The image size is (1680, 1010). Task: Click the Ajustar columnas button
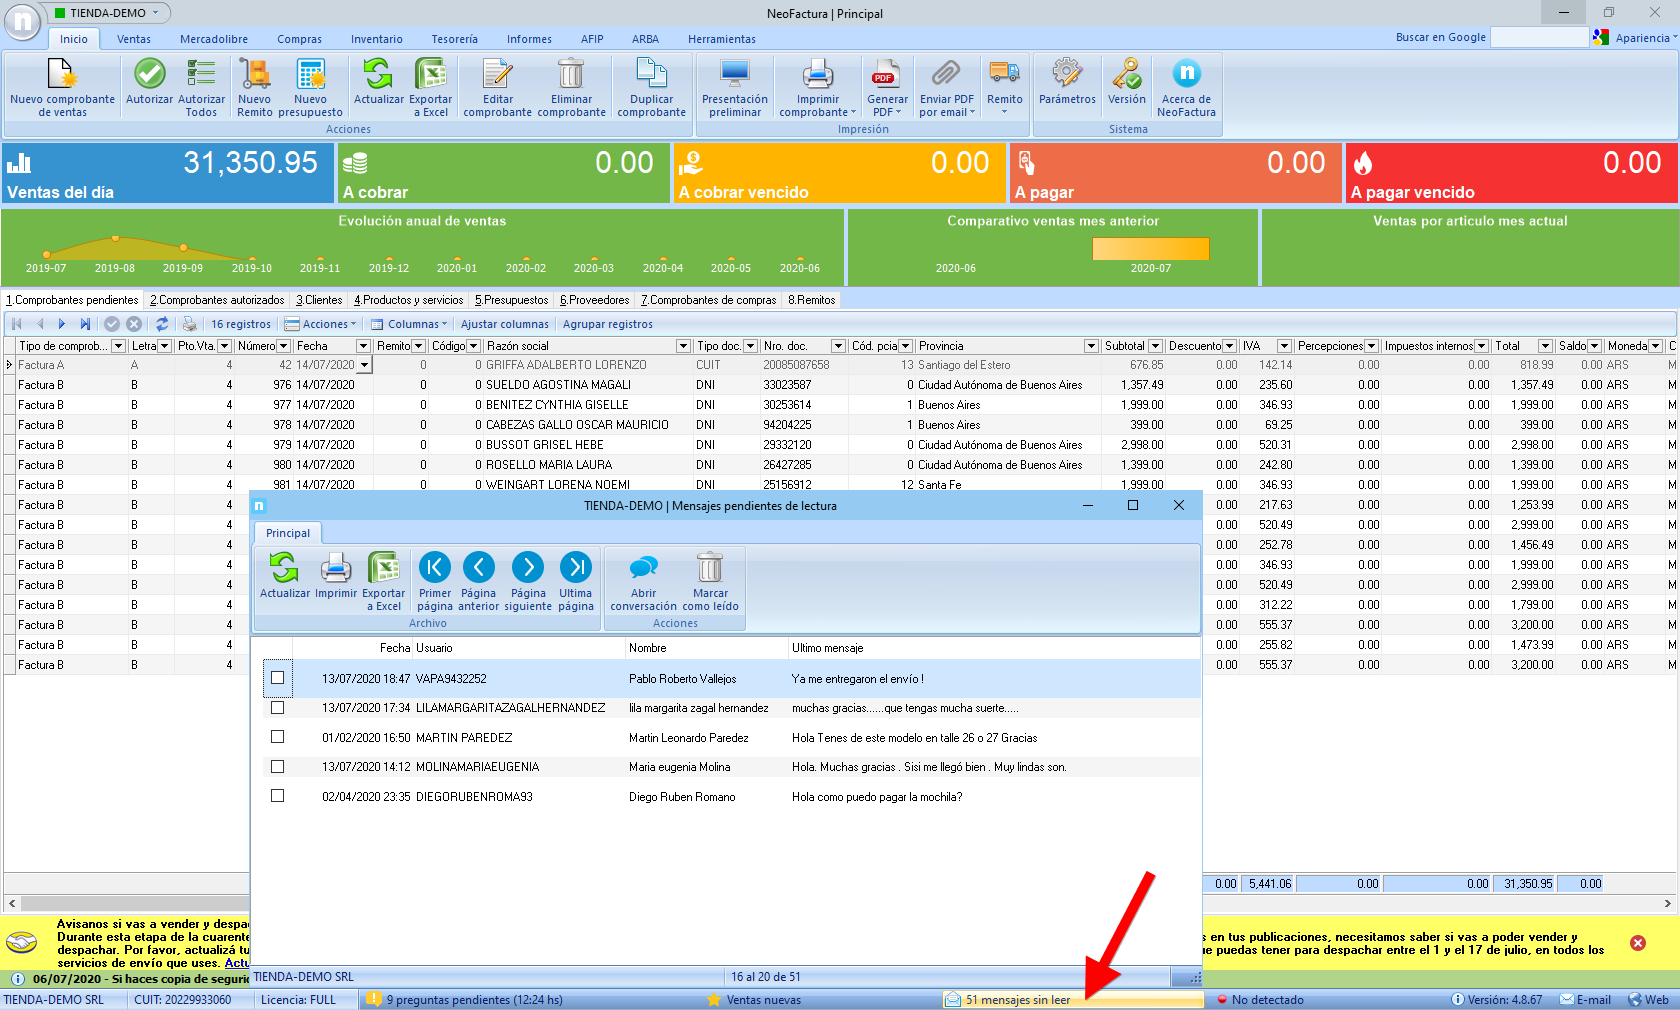click(x=504, y=324)
